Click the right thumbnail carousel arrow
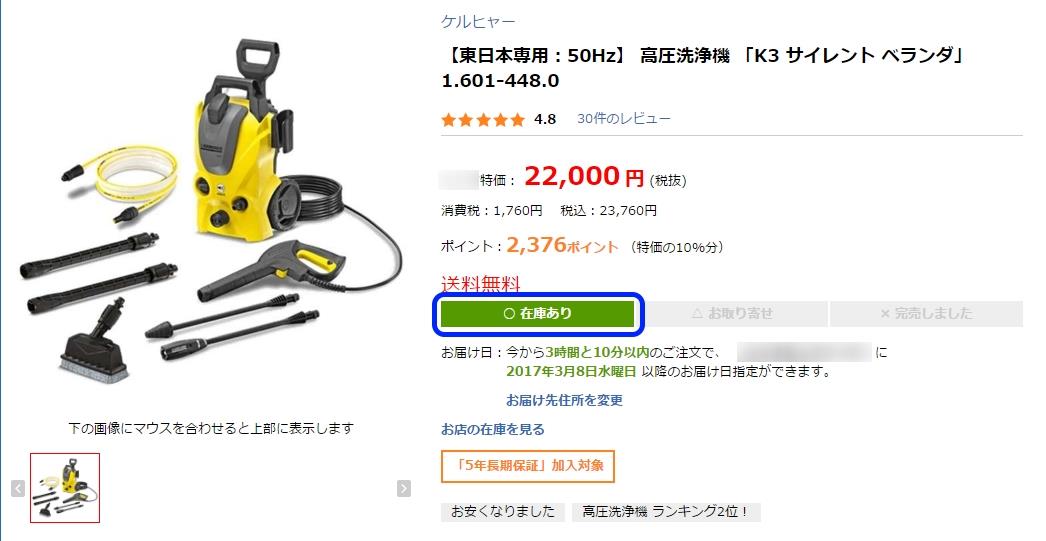The width and height of the screenshot is (1046, 541). pos(404,488)
